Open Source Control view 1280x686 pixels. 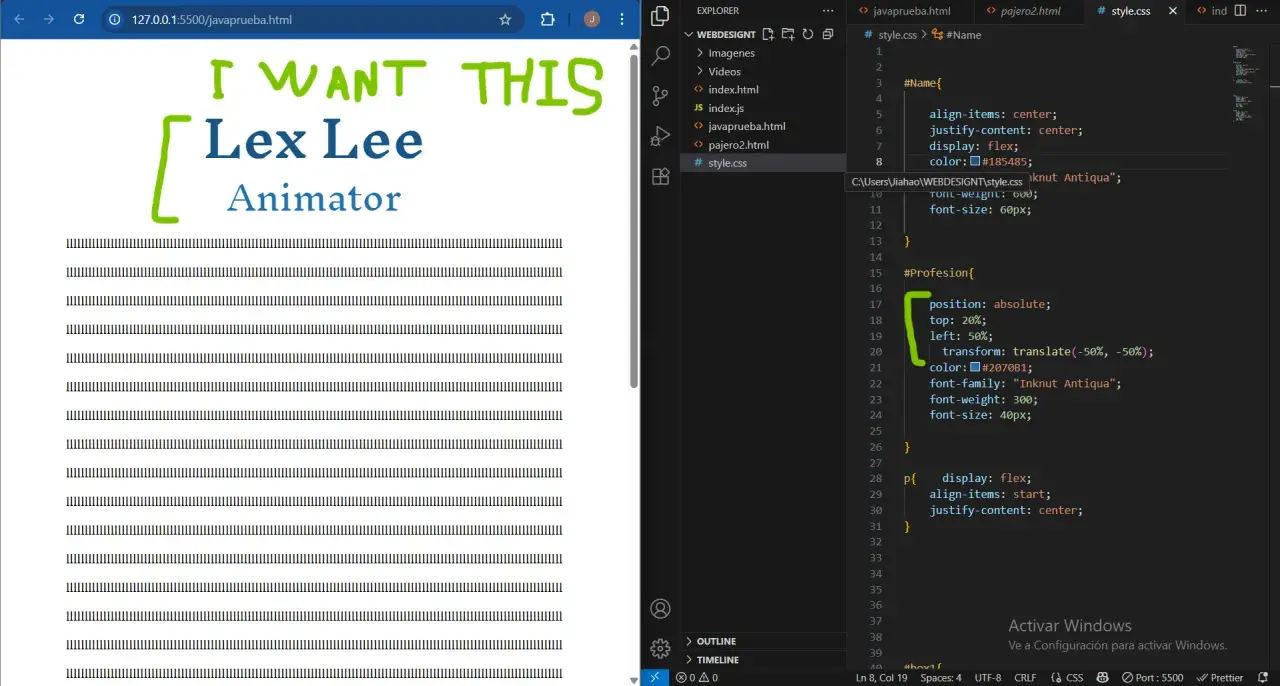(x=660, y=96)
